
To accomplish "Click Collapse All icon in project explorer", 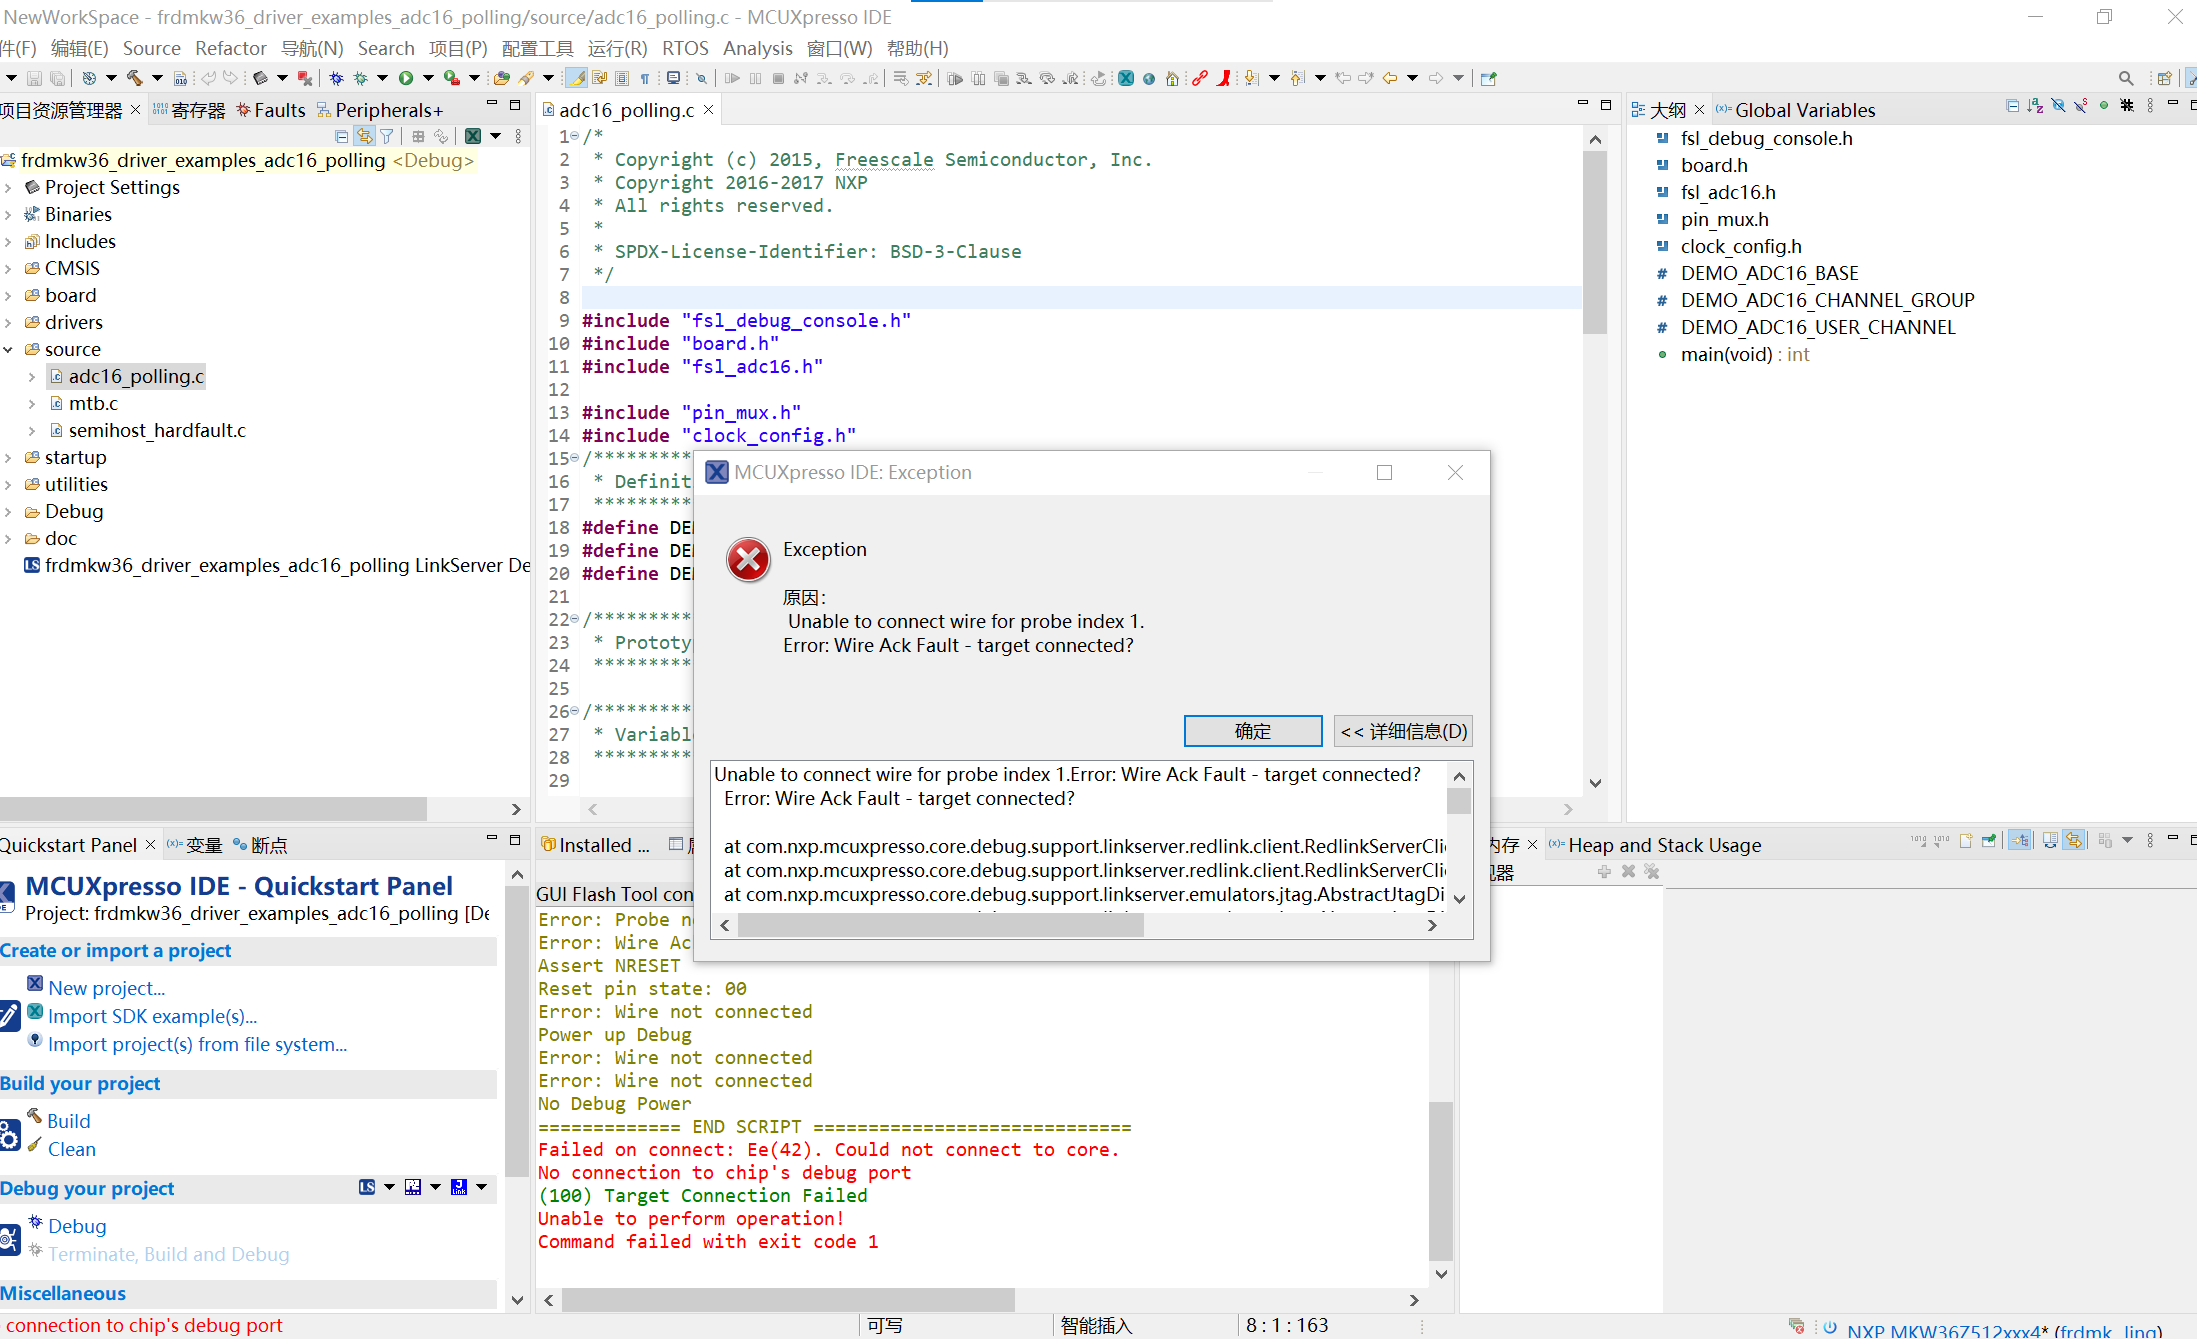I will (x=342, y=136).
